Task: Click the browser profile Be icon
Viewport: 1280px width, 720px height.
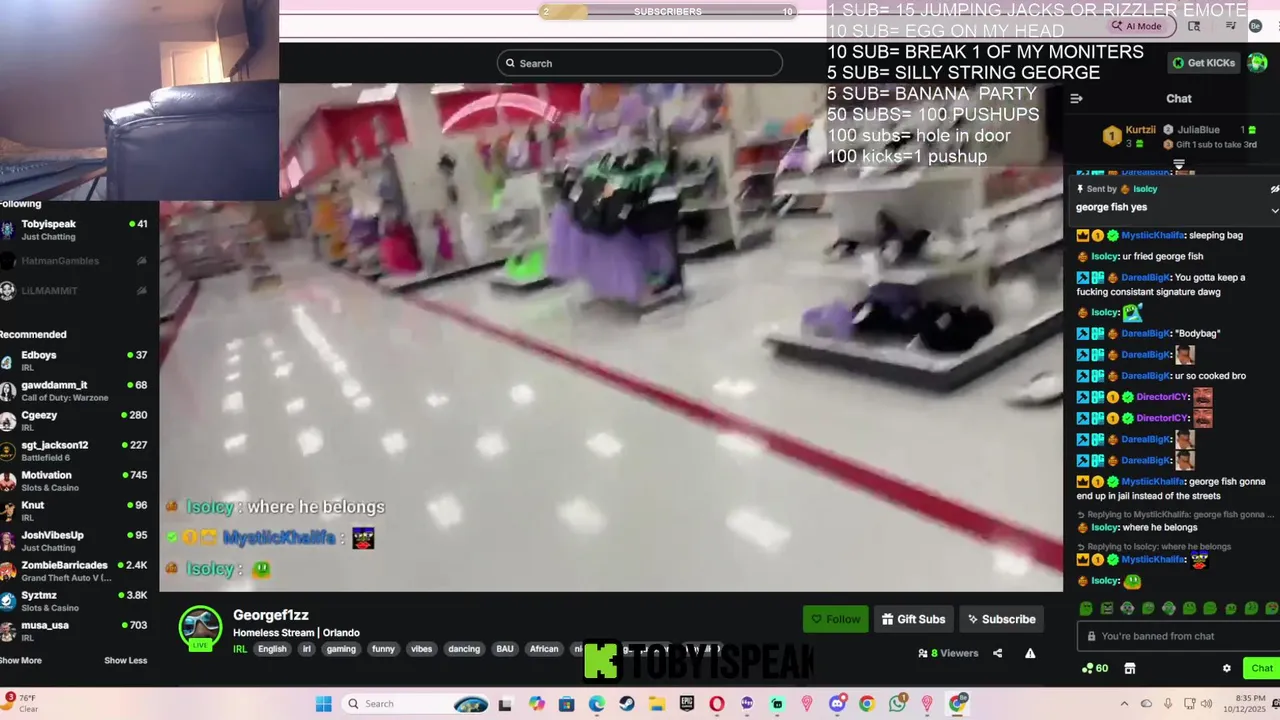Action: click(1256, 26)
